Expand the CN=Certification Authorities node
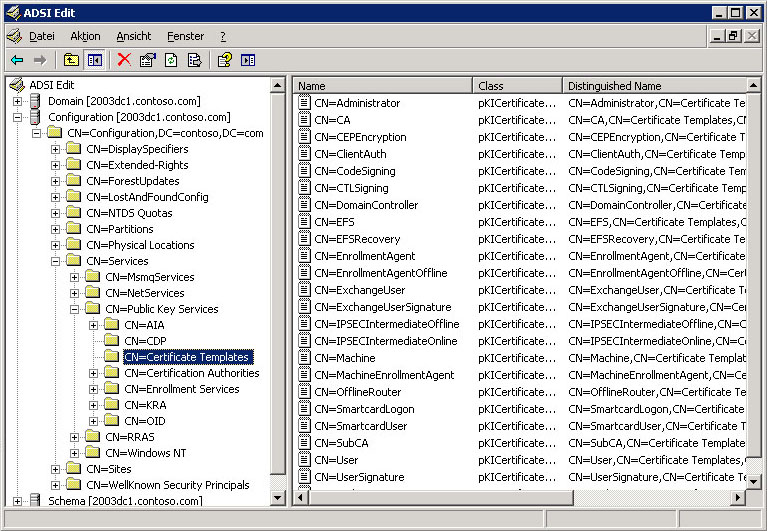767x531 pixels. (x=93, y=373)
